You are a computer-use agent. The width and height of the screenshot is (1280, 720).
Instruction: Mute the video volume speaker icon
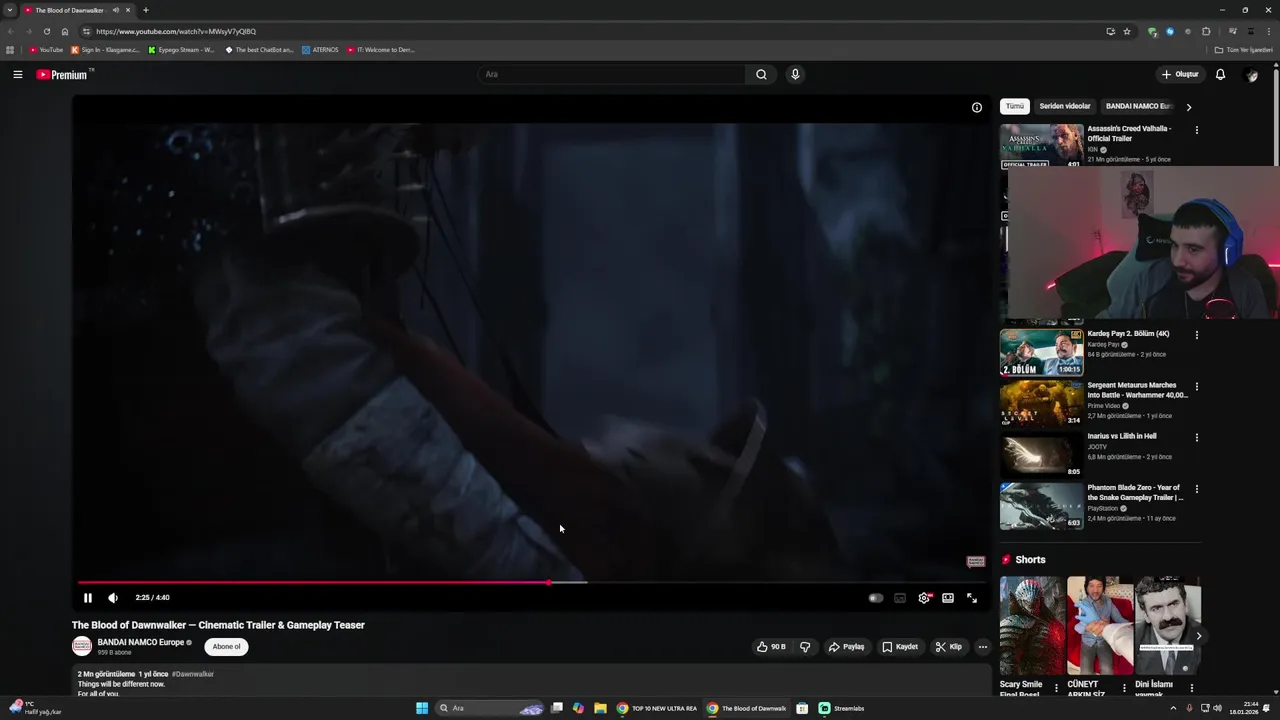tap(113, 598)
